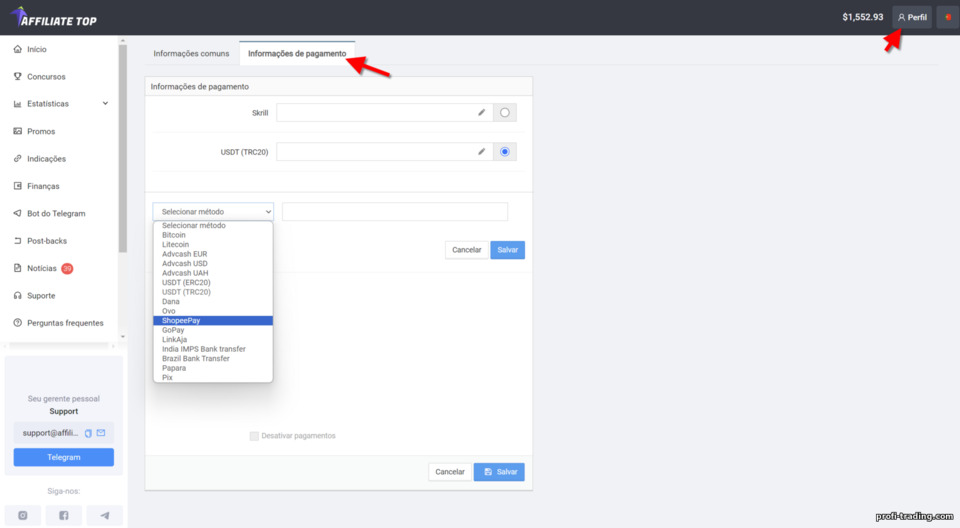960x528 pixels.
Task: Open the Instagram social icon
Action: (x=23, y=516)
